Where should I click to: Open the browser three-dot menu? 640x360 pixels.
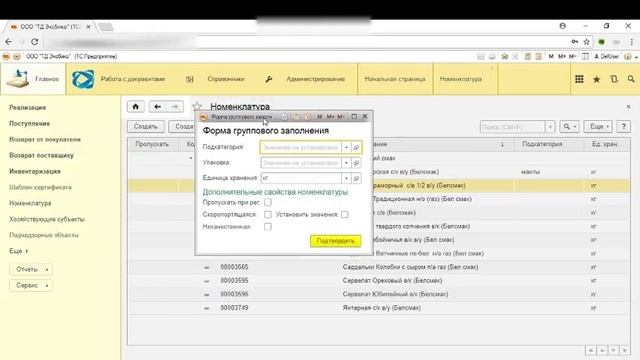tap(631, 42)
